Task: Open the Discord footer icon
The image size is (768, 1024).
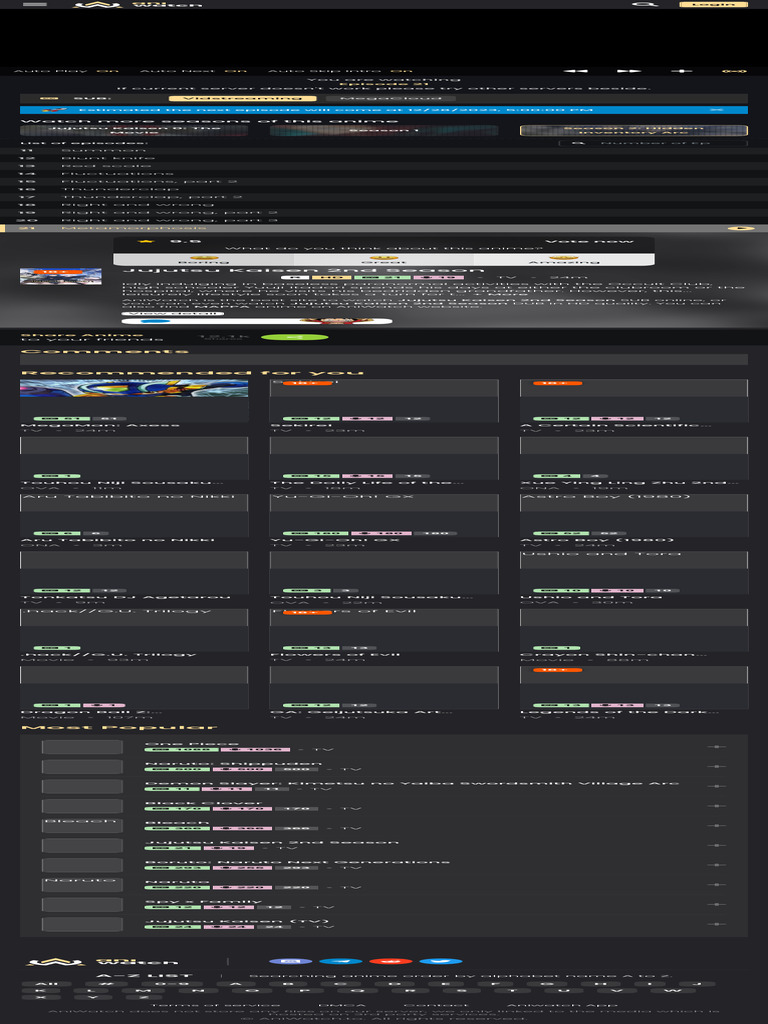Action: point(291,961)
